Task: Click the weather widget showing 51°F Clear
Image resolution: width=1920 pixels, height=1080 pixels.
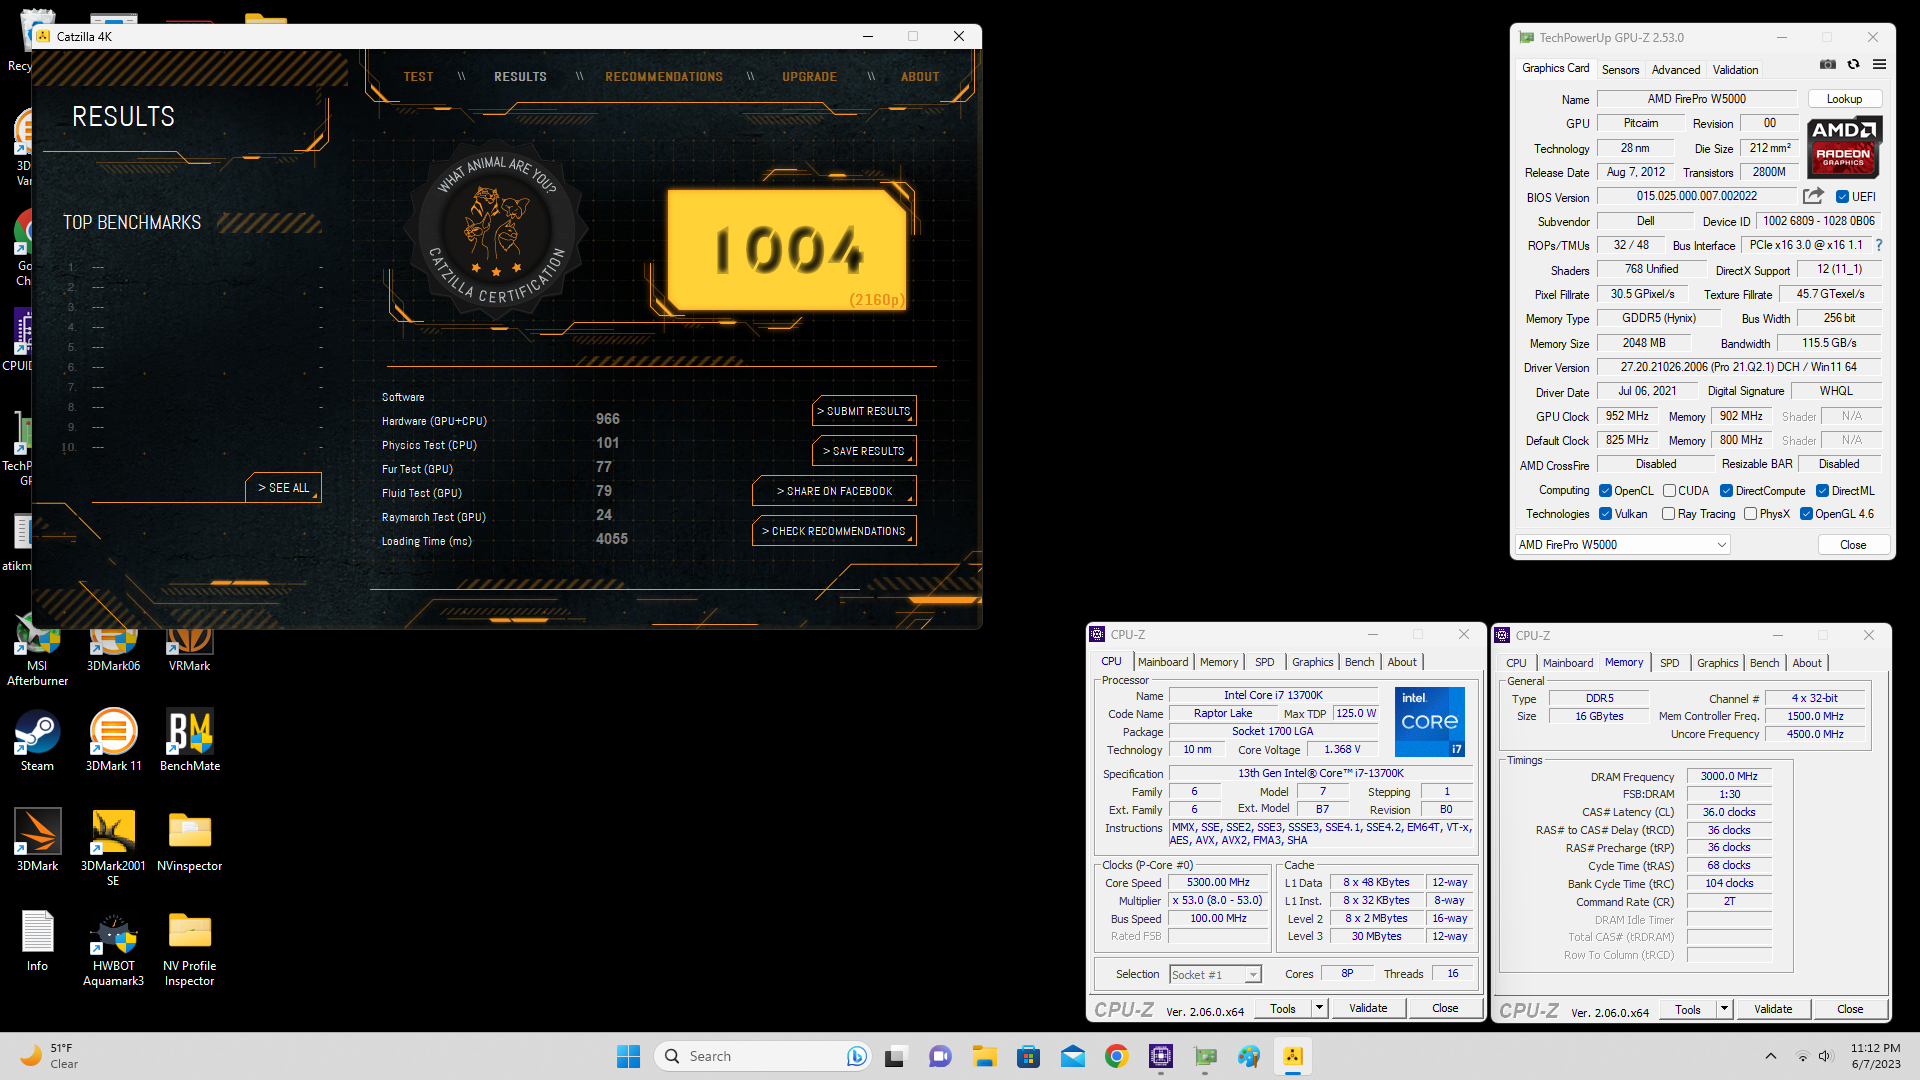Action: click(x=50, y=1056)
